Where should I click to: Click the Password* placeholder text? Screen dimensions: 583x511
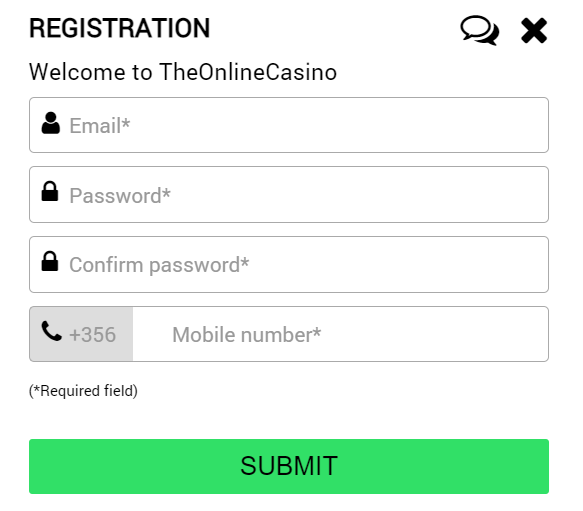[x=120, y=195]
